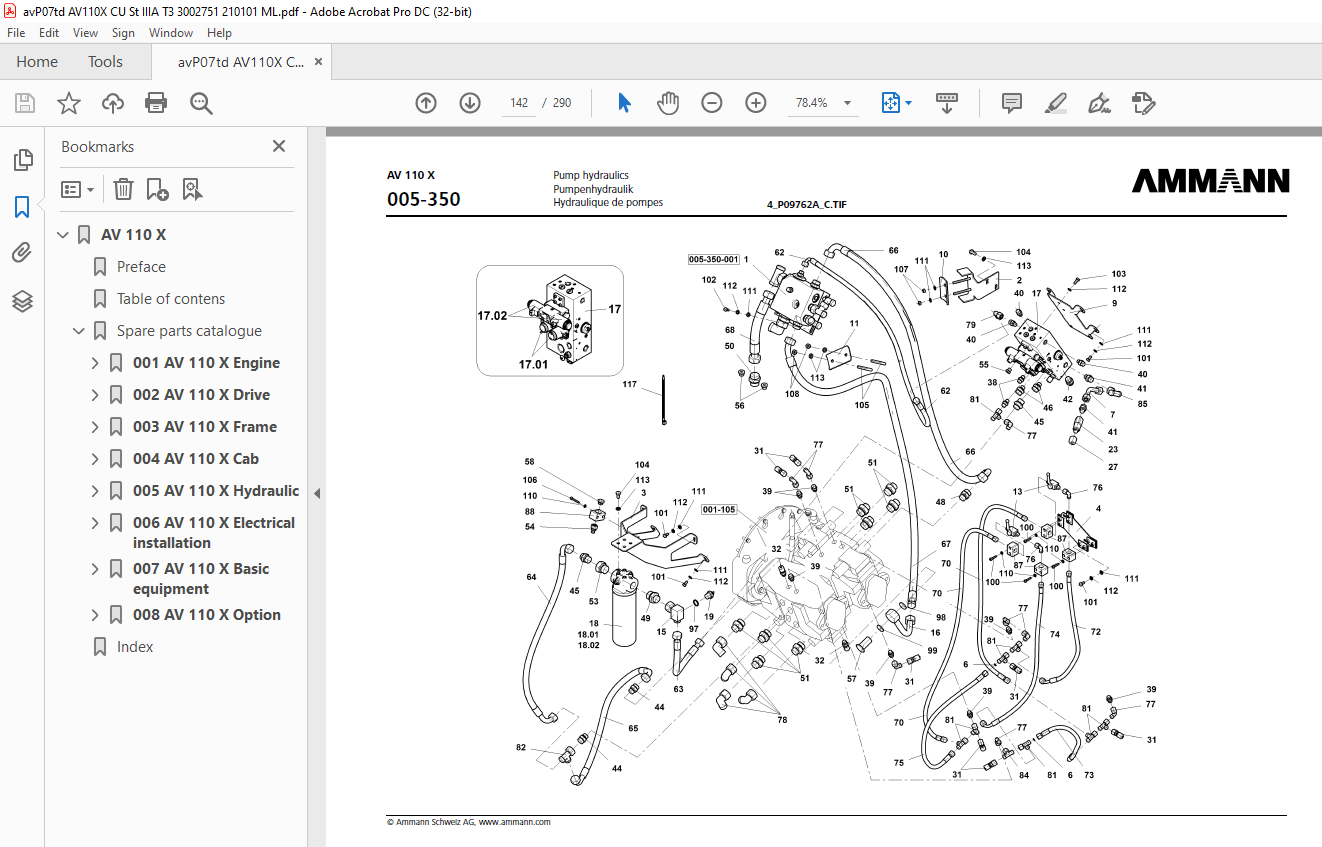
Task: Open the Window menu
Action: (x=171, y=33)
